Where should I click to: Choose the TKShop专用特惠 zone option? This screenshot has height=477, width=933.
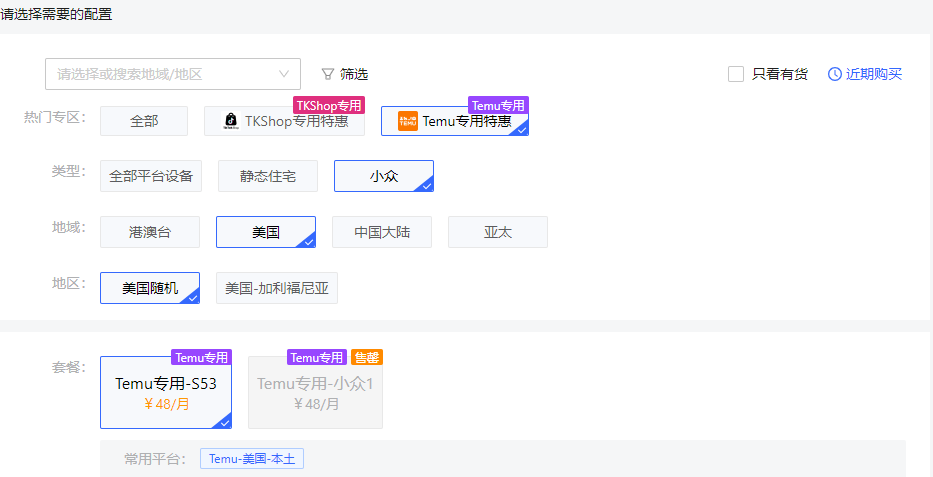(x=284, y=121)
